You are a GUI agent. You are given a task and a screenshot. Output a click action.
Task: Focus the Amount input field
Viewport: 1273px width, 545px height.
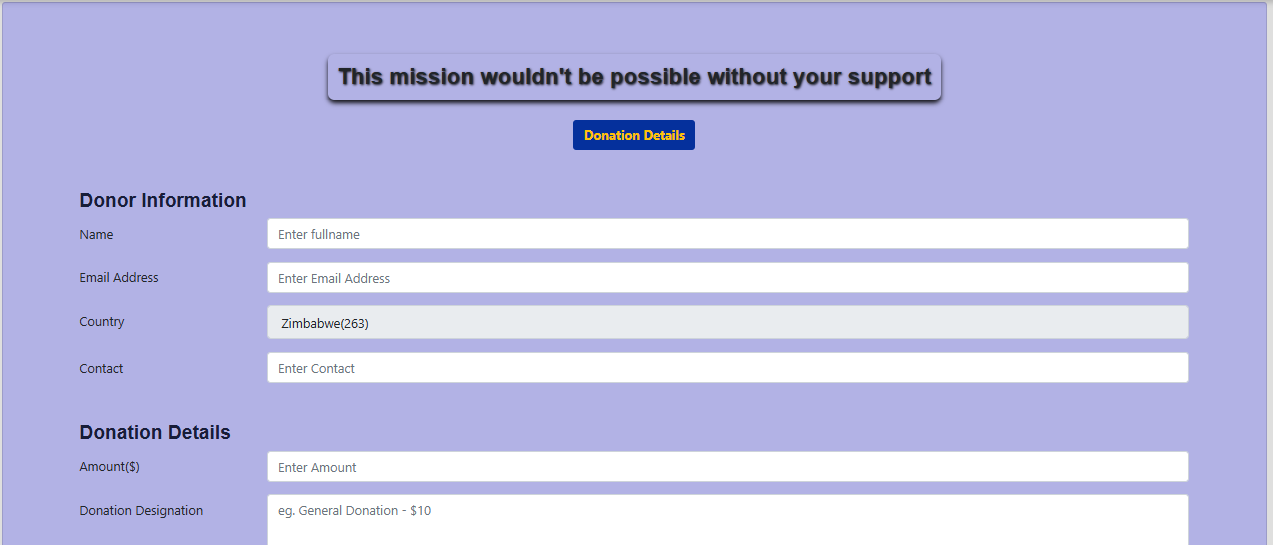[727, 467]
